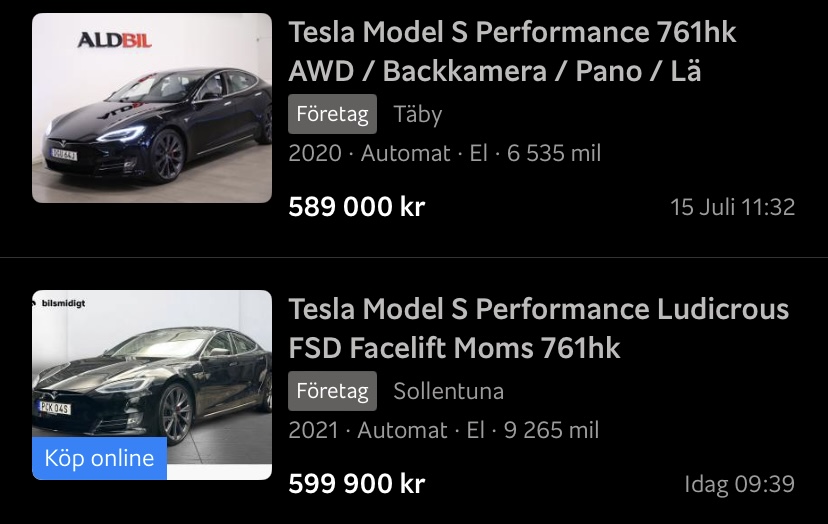Image resolution: width=828 pixels, height=524 pixels.
Task: Click the 6 535 mil mileage text
Action: point(554,154)
